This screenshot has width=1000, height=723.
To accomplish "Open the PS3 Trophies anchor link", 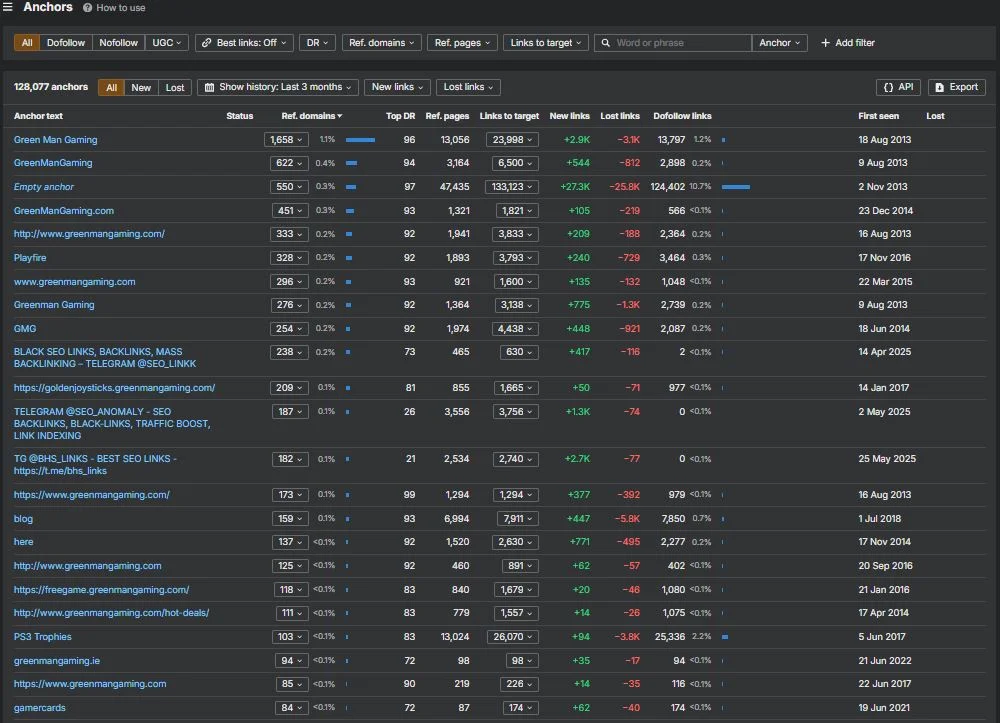I will (x=43, y=637).
